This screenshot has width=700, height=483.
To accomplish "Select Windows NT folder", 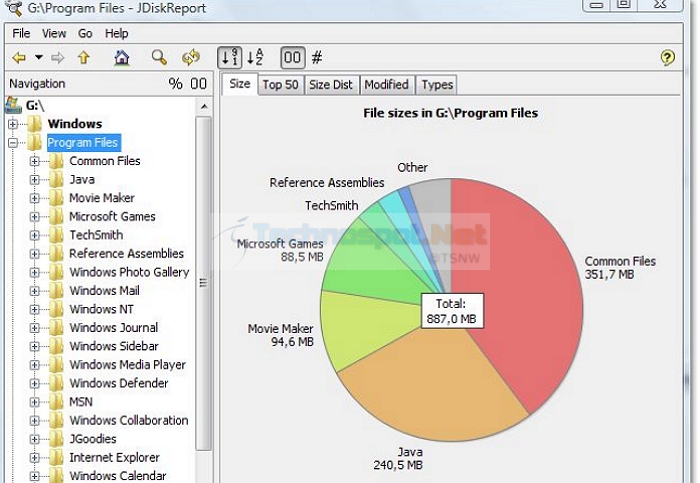I will click(101, 309).
